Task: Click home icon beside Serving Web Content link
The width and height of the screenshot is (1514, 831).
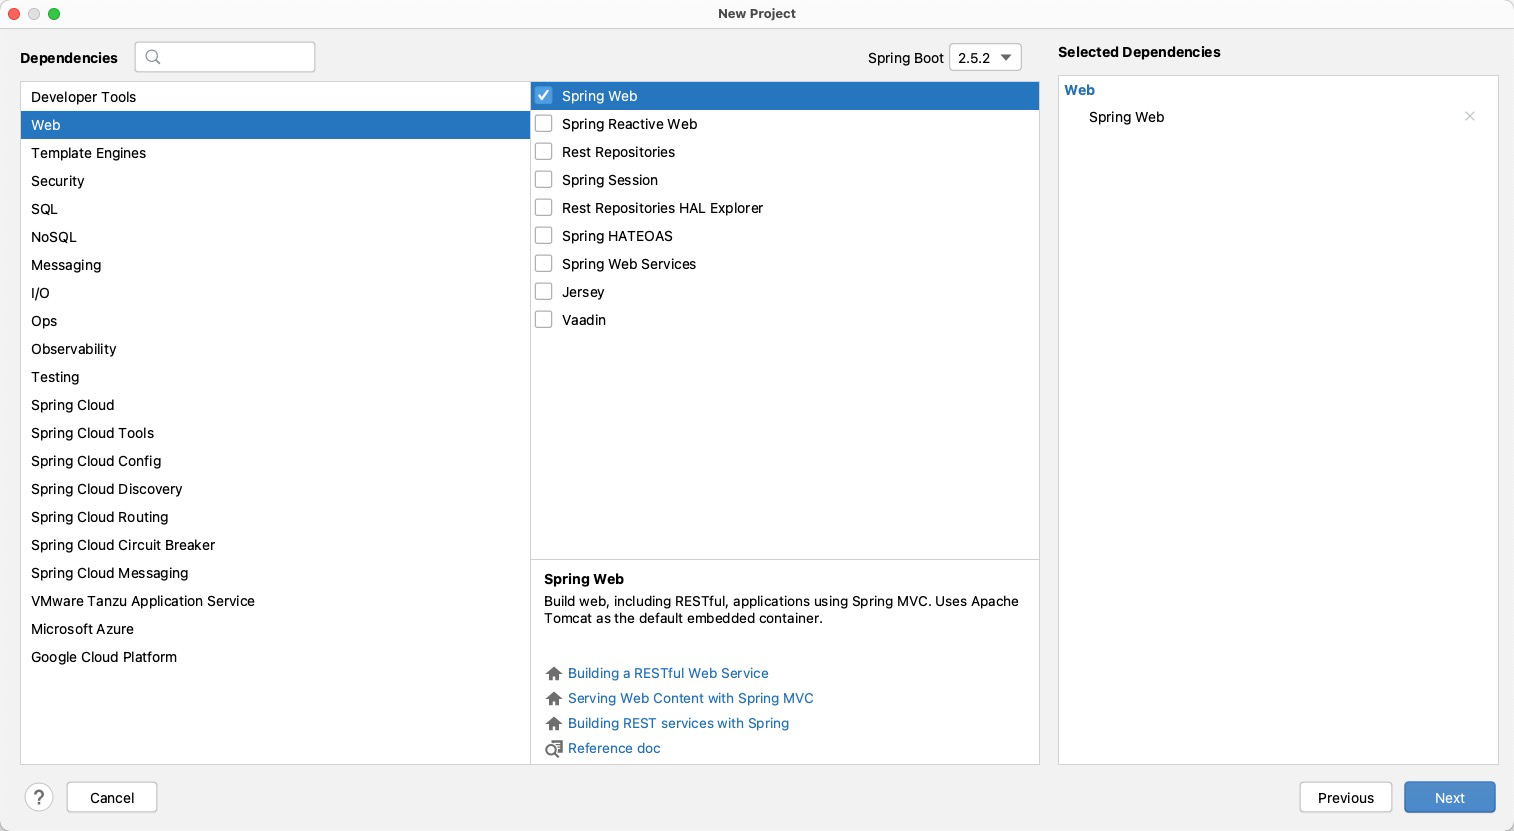Action: 554,699
